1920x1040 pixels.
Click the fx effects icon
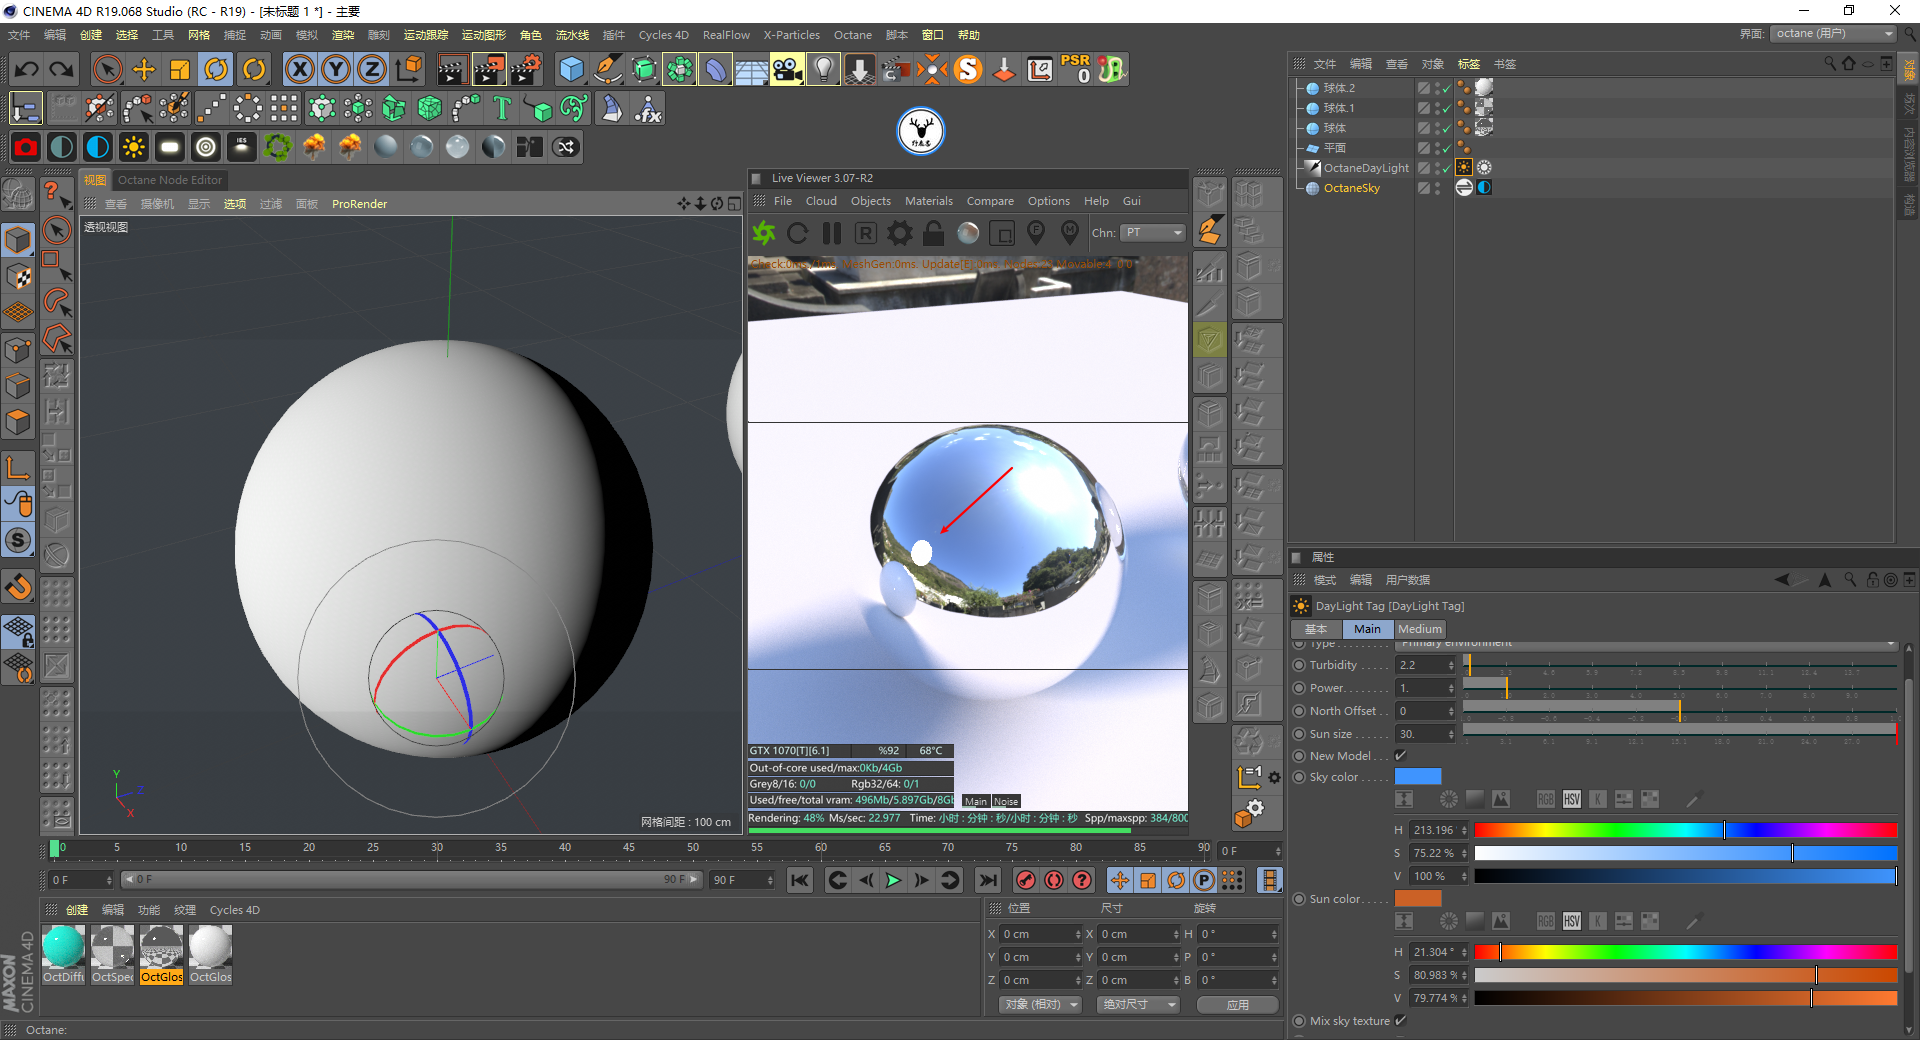[648, 108]
